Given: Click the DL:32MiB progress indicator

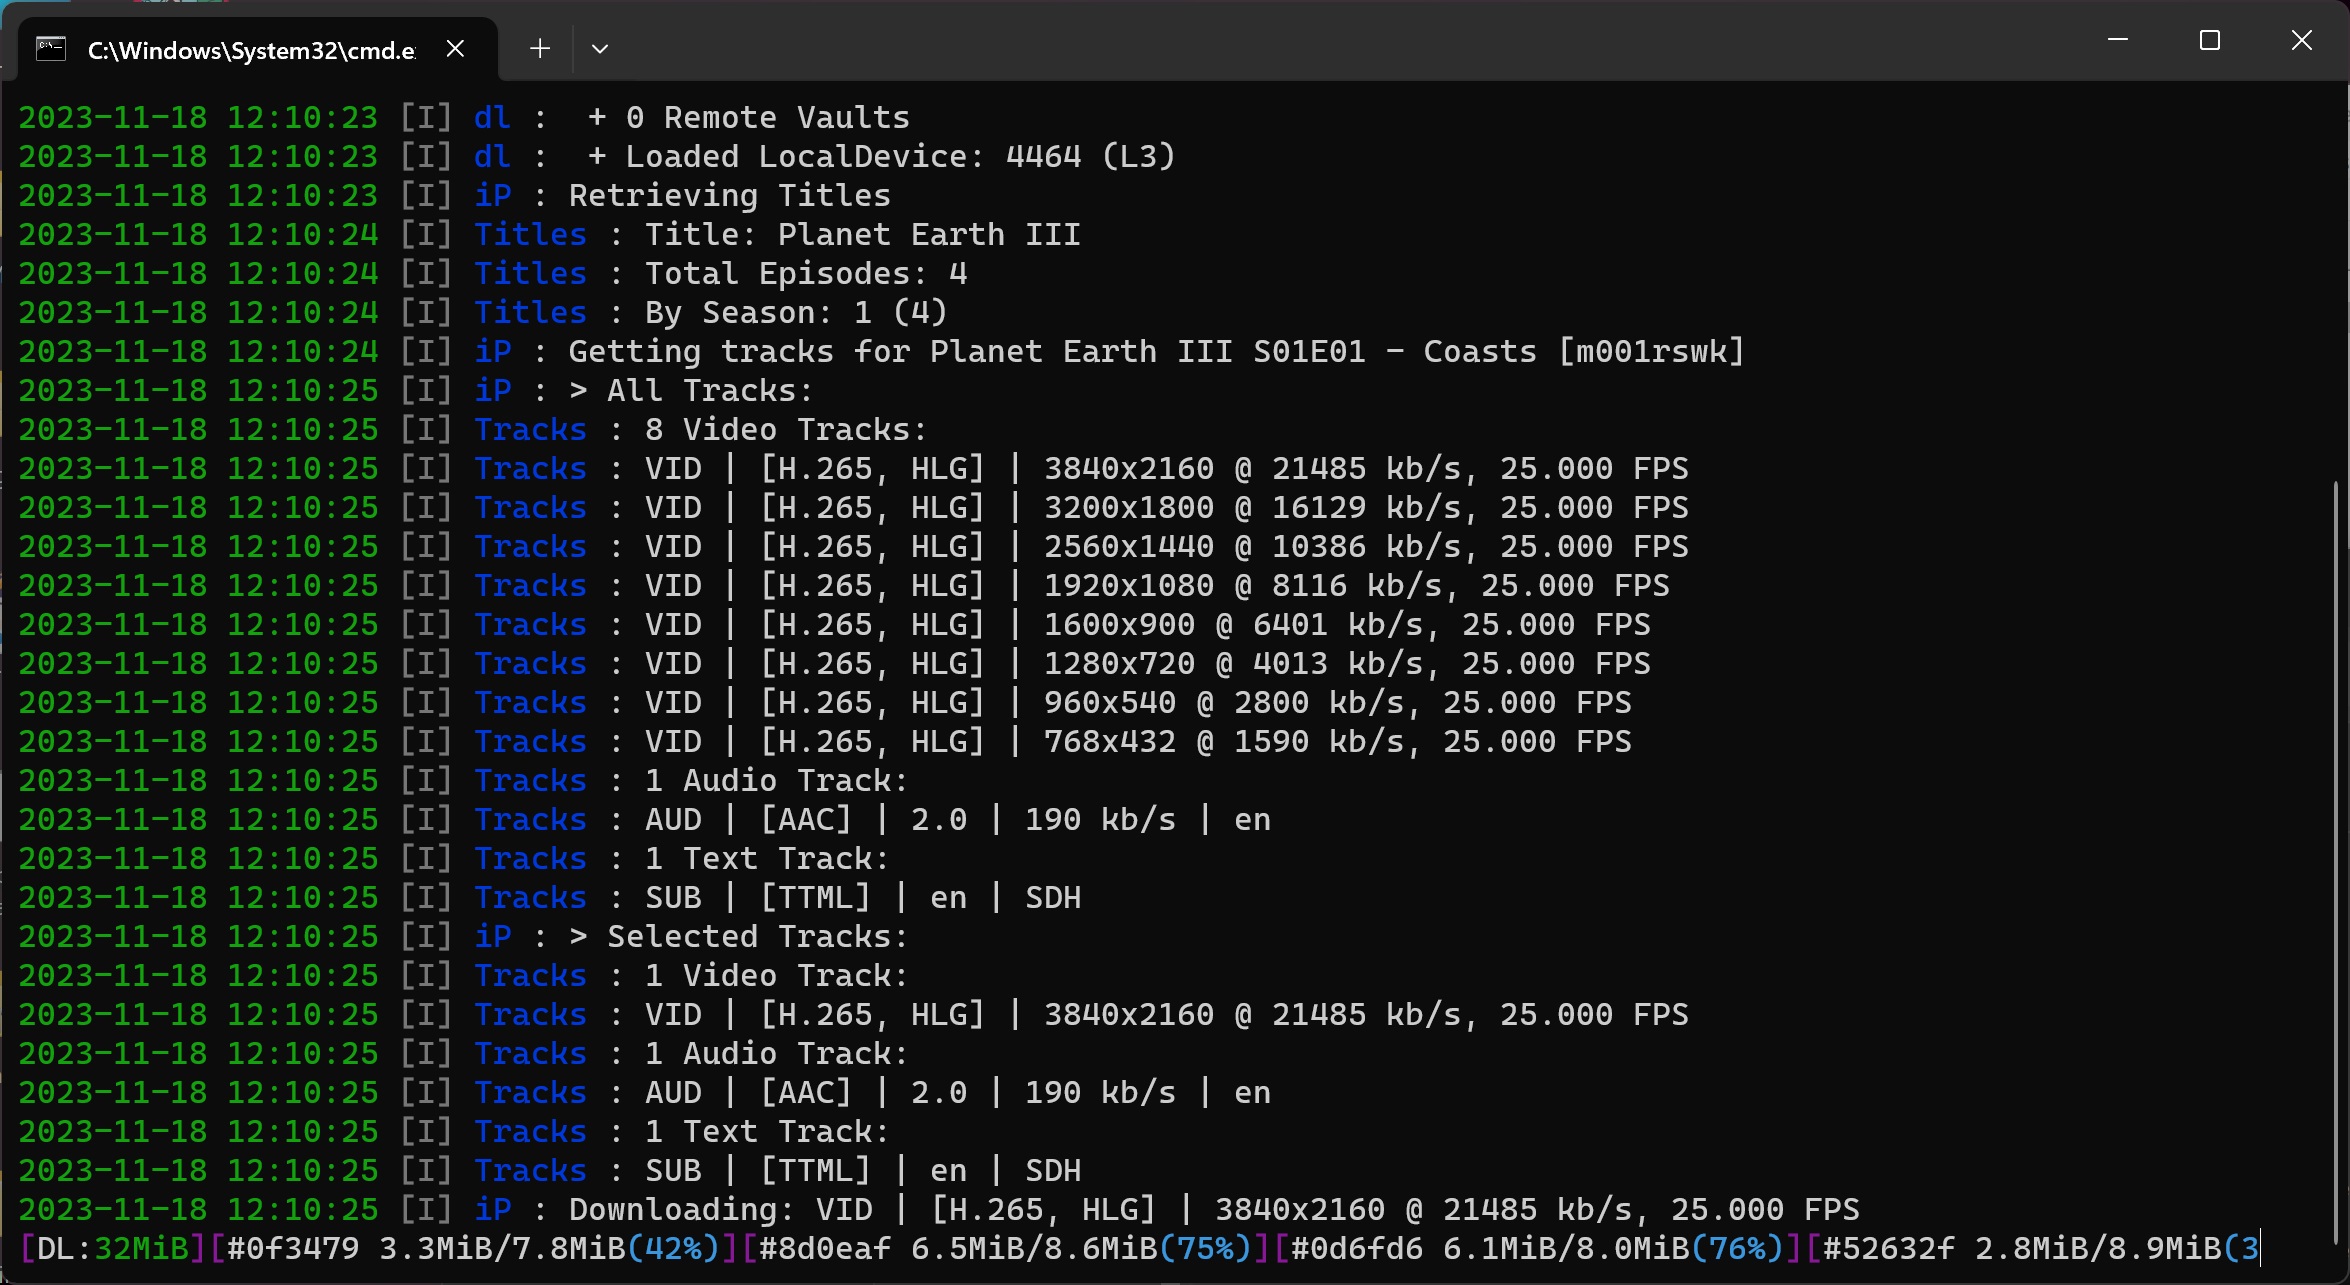Looking at the screenshot, I should pyautogui.click(x=113, y=1249).
